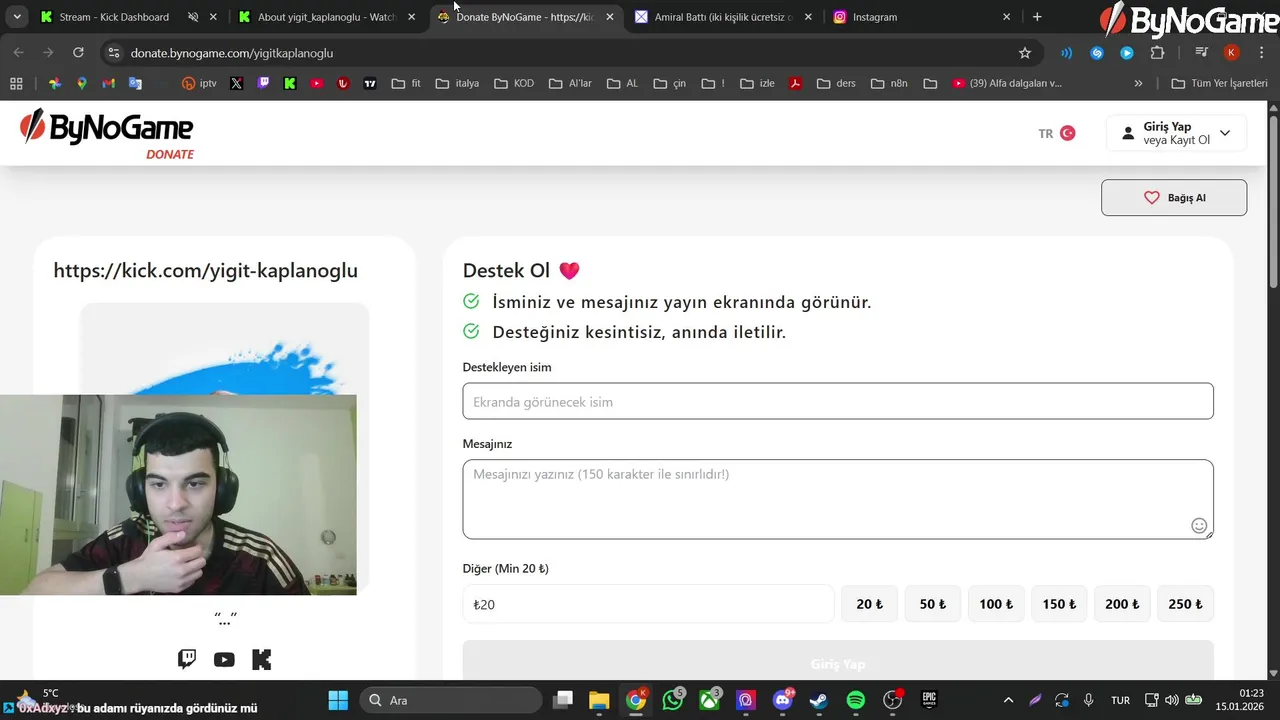Viewport: 1280px width, 720px height.
Task: Open Gmail bookmark icon
Action: point(108,84)
